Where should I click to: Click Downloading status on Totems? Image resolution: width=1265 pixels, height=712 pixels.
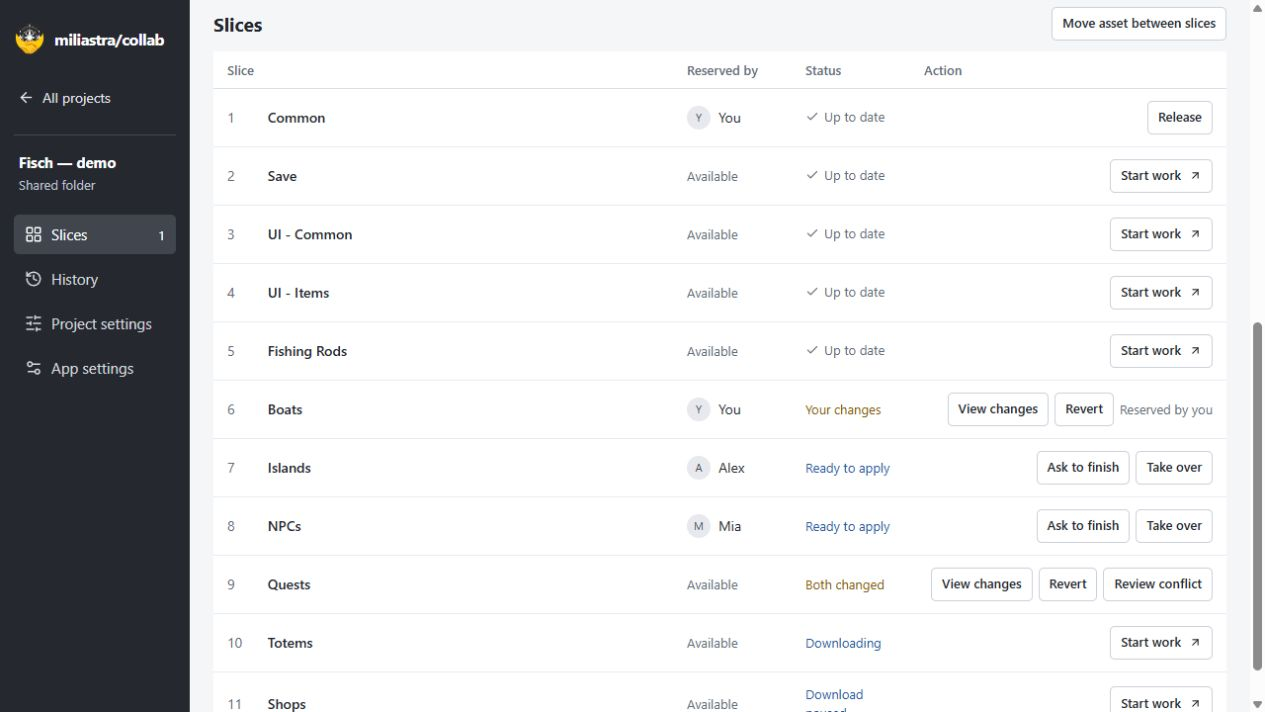[x=843, y=643]
